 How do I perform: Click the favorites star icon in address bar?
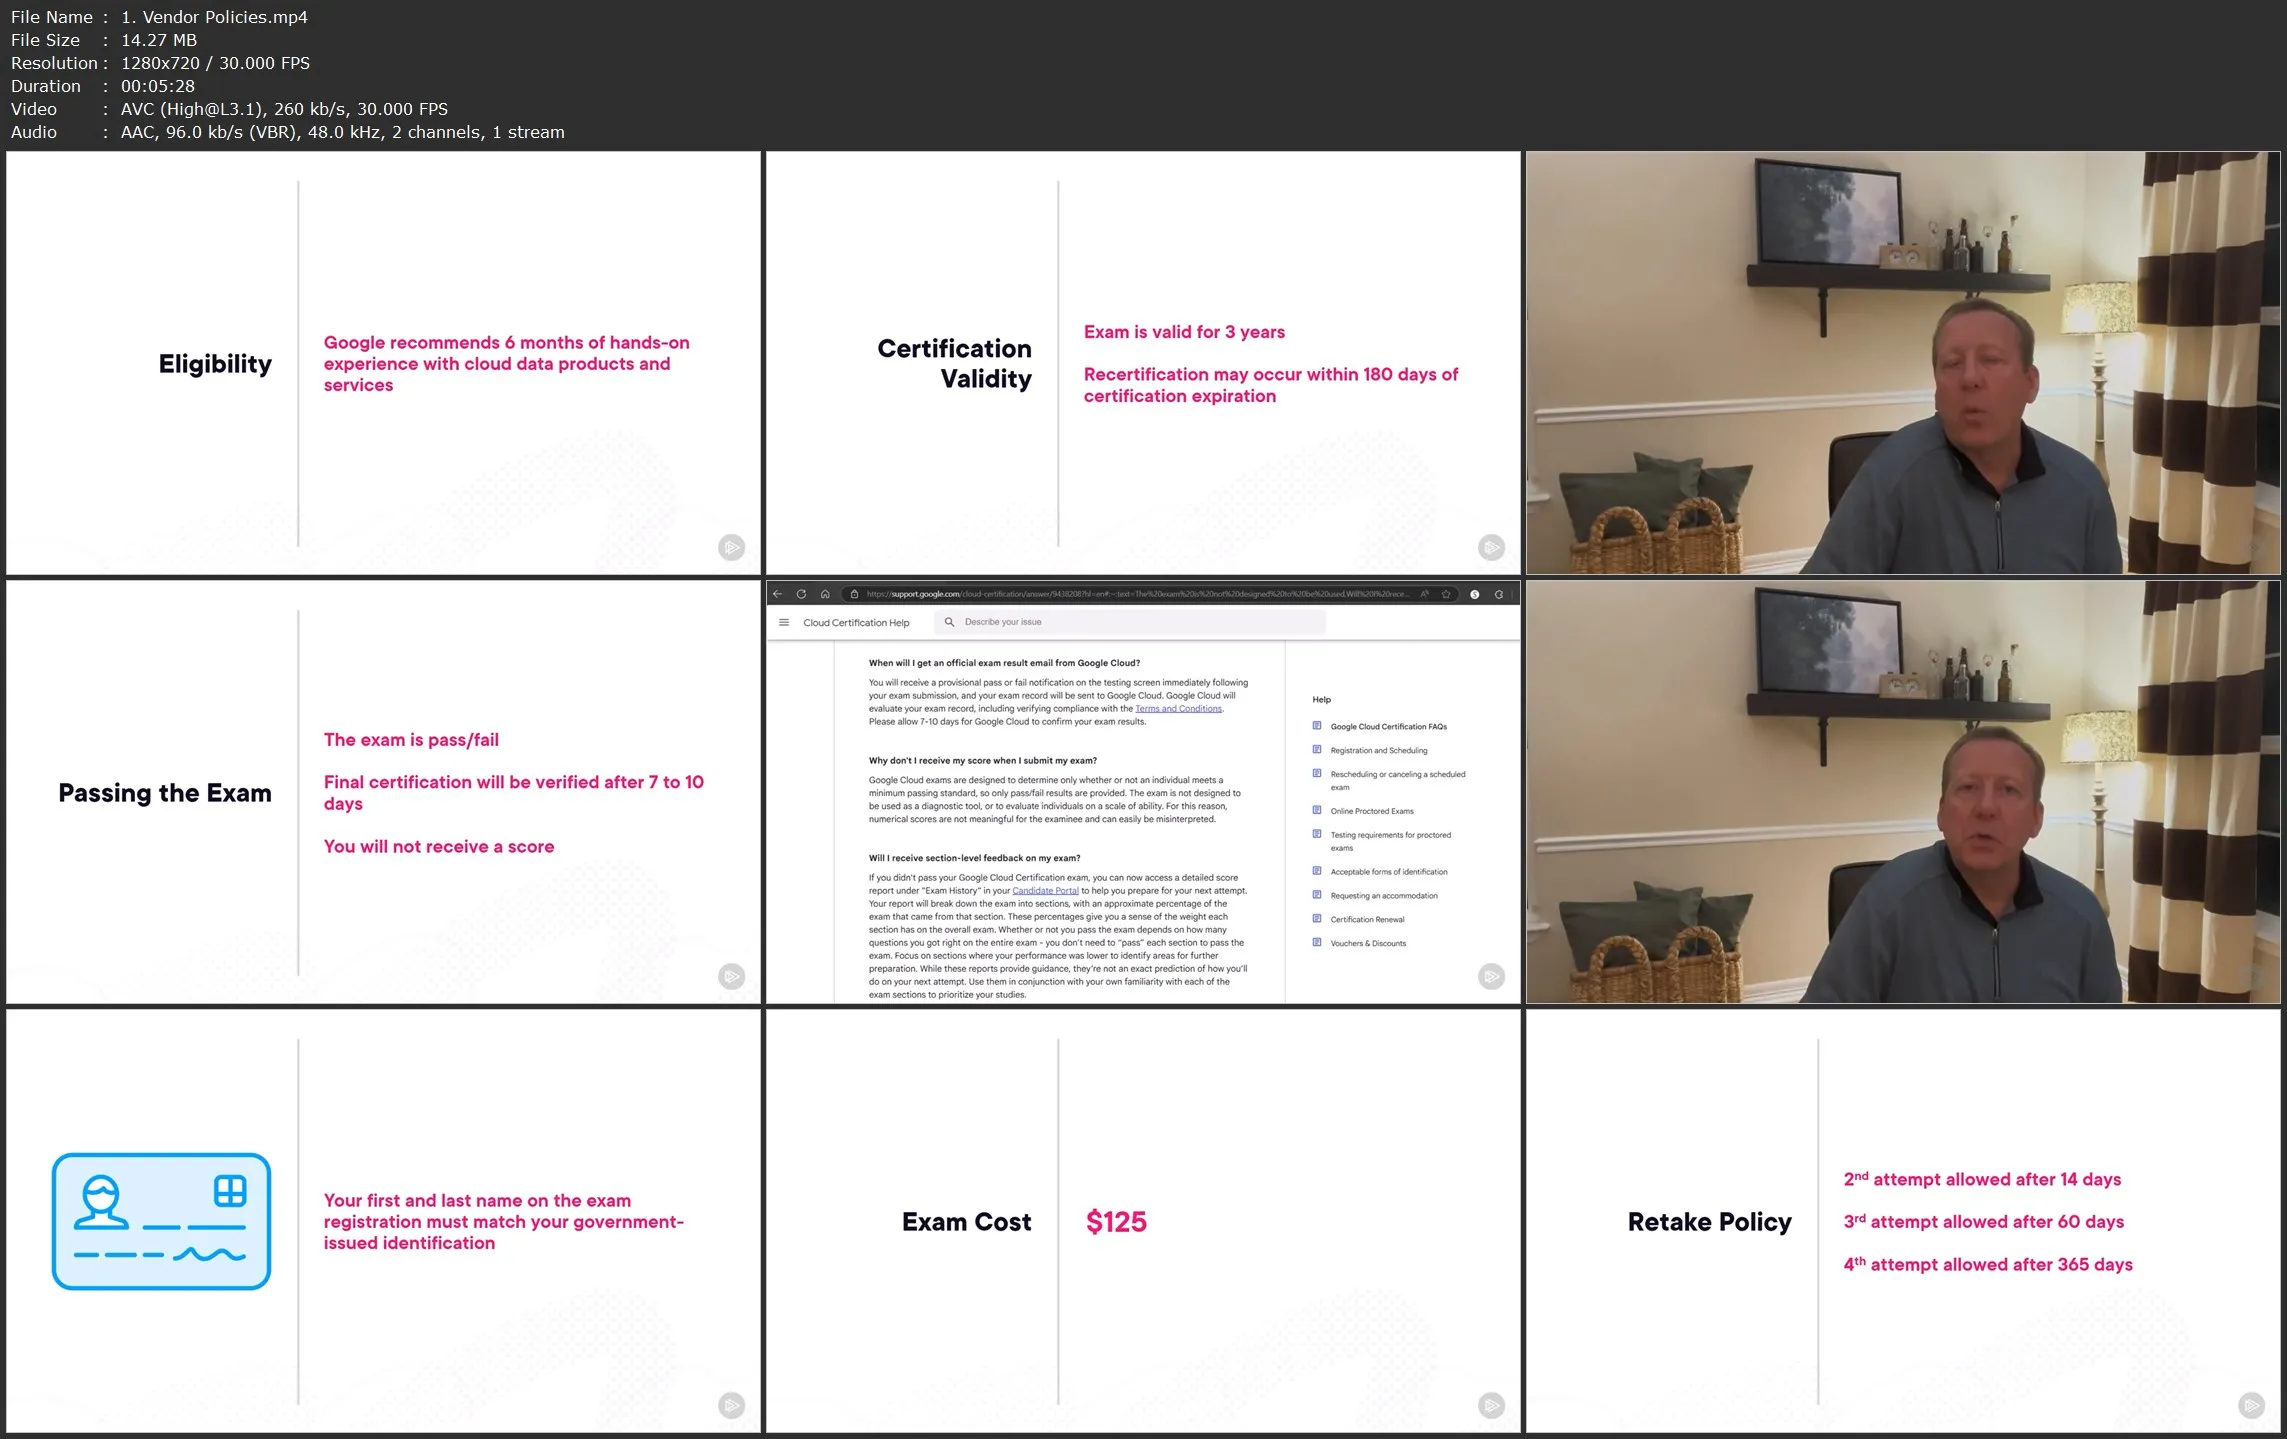1446,594
